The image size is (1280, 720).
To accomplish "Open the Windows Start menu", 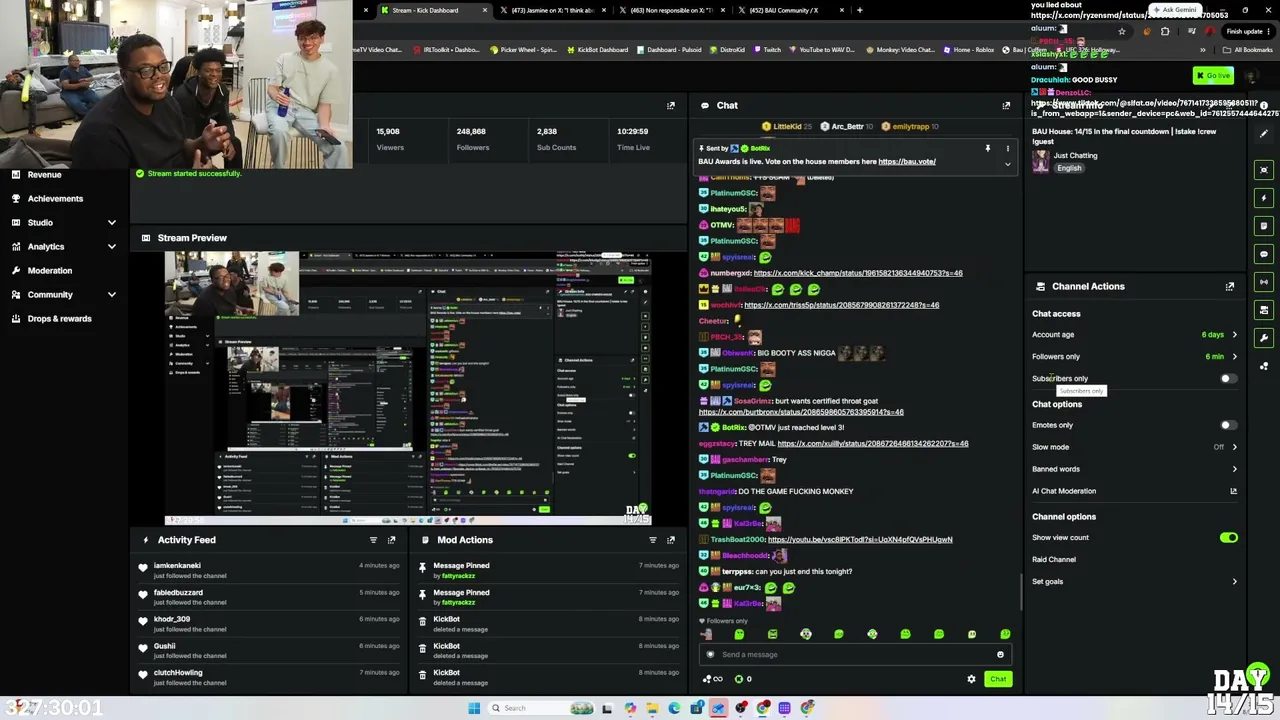I will pos(474,708).
